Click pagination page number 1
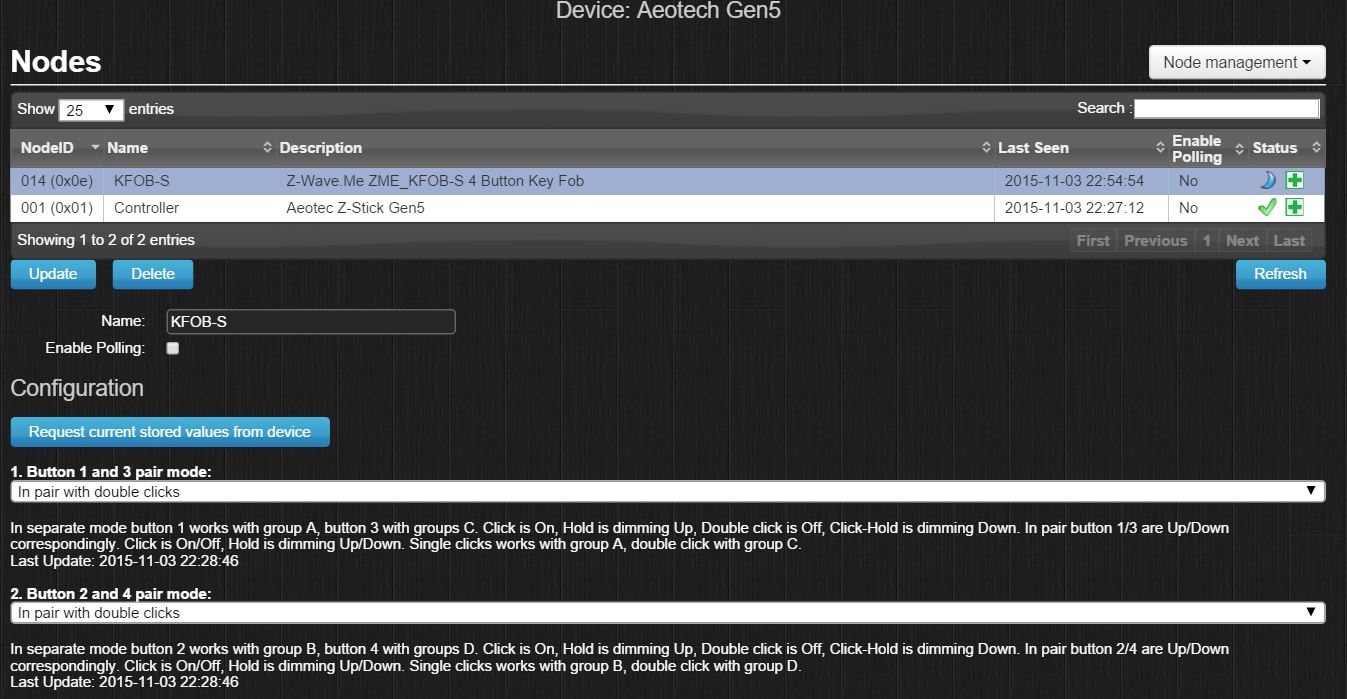 [1207, 240]
